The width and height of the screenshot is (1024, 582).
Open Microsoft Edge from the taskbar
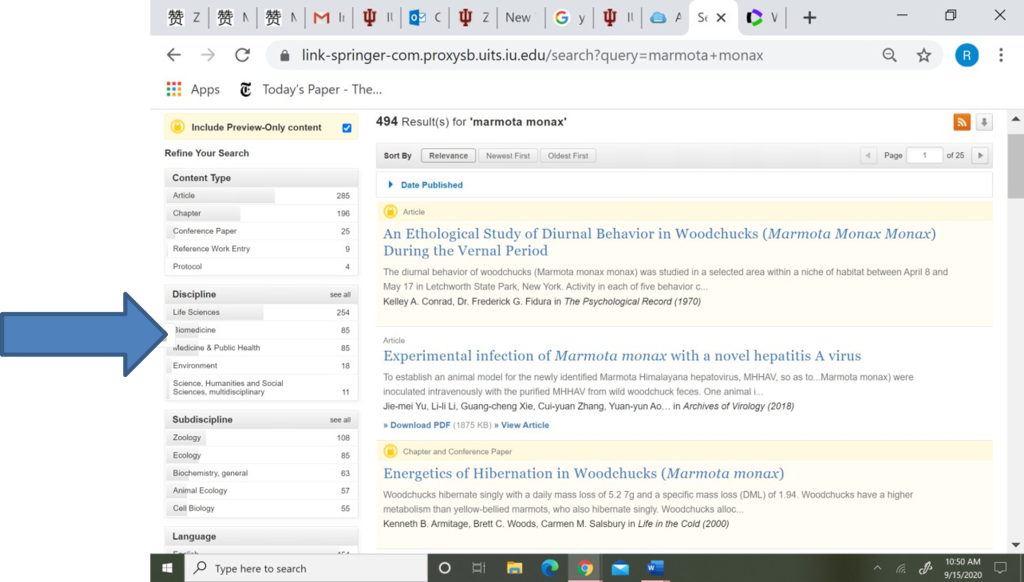pos(550,568)
